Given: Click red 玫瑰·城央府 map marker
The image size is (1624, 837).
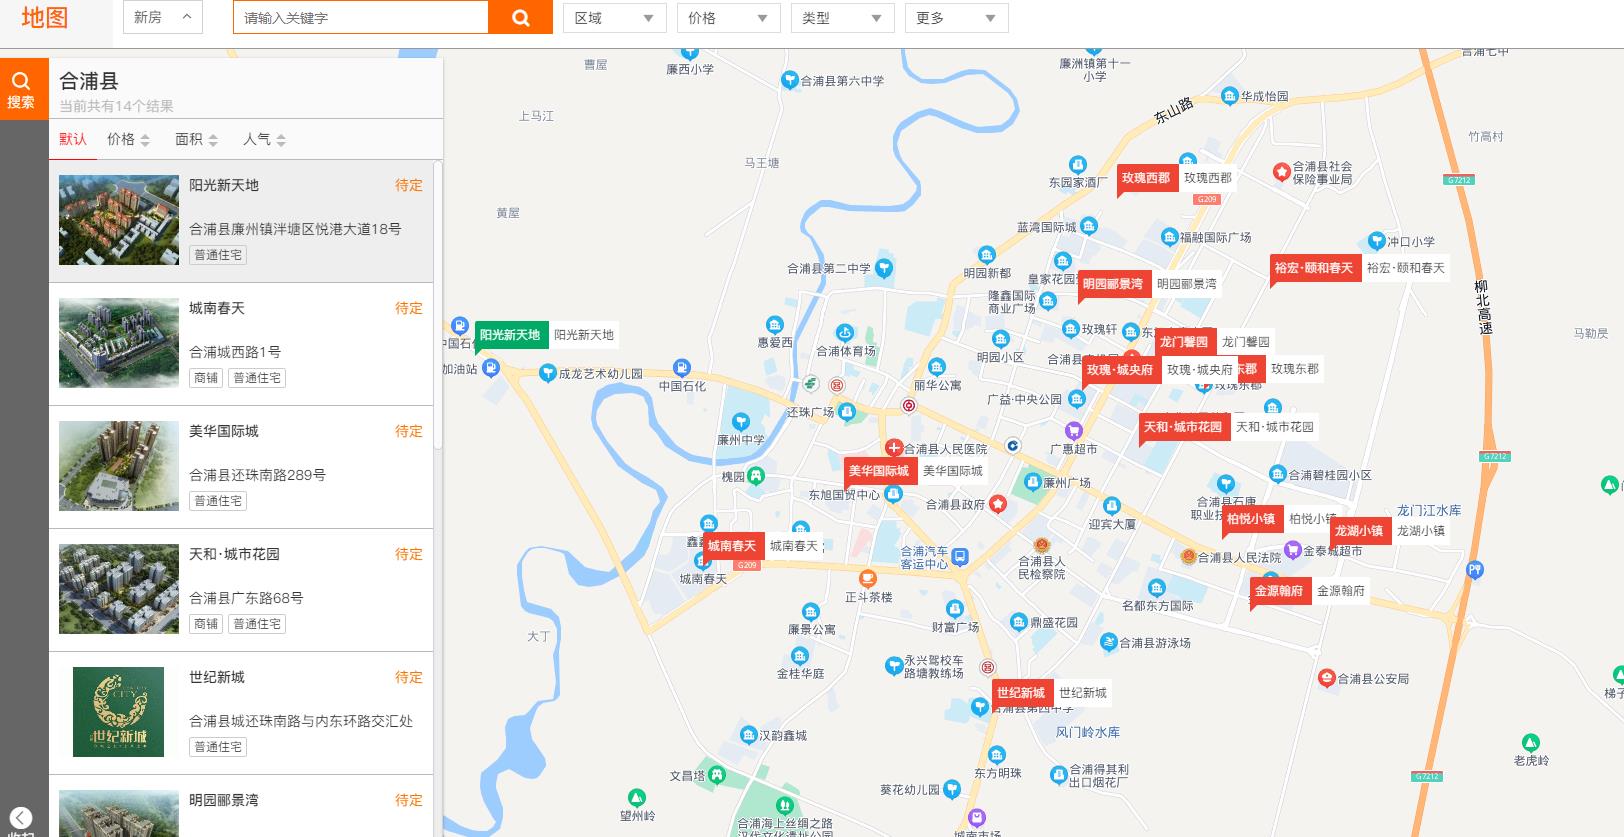Looking at the screenshot, I should [1120, 371].
